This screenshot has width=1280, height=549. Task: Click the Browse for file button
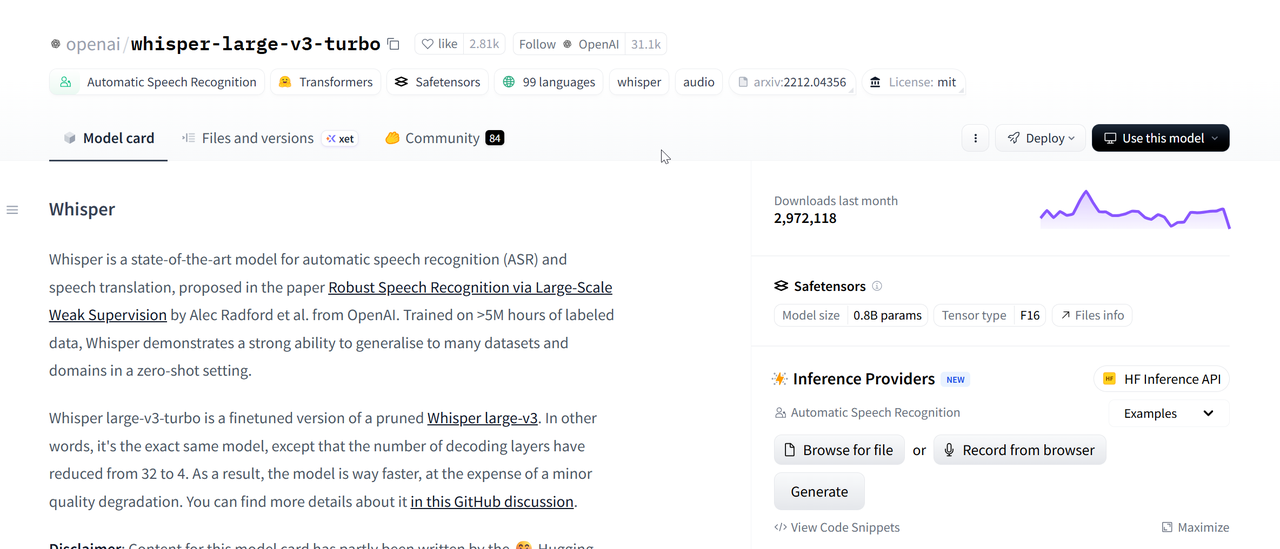(x=839, y=450)
